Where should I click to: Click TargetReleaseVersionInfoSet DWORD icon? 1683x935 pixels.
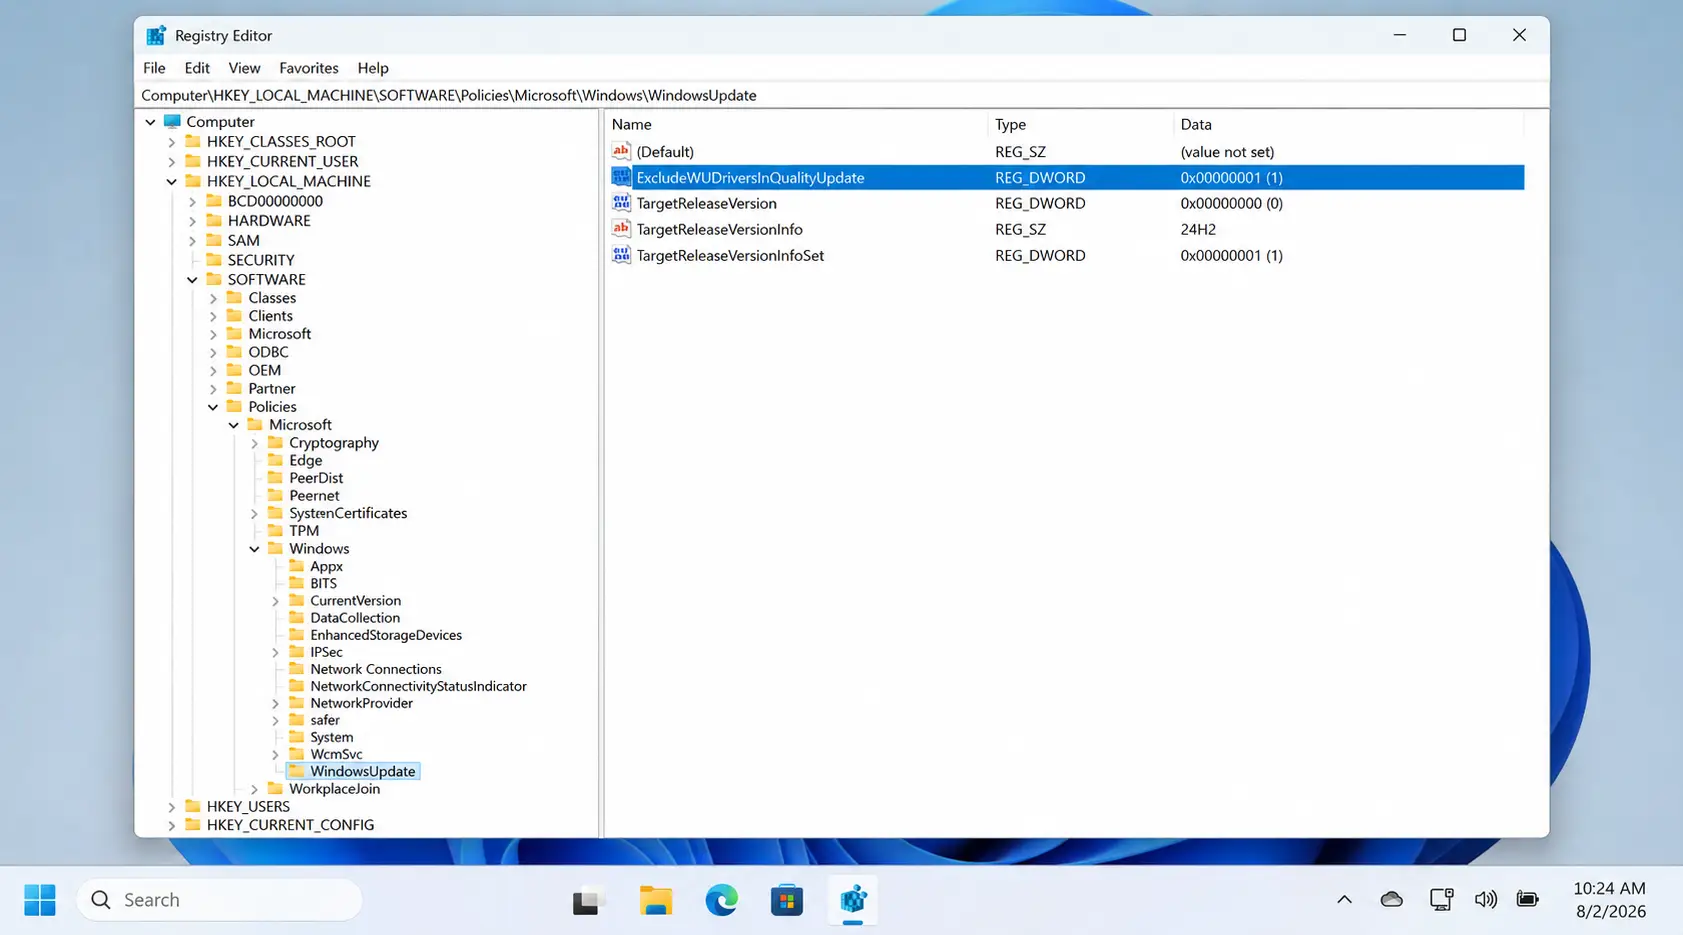coord(621,255)
